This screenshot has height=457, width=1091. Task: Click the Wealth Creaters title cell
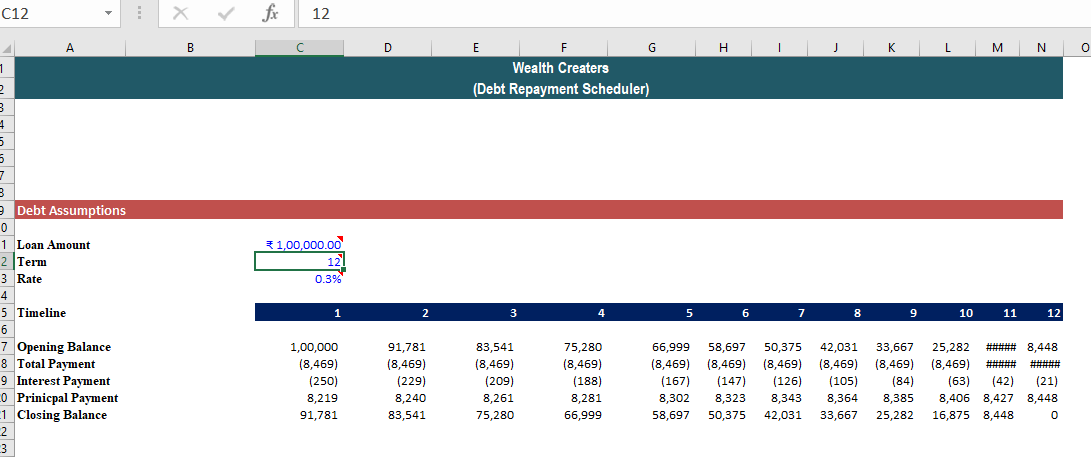560,68
